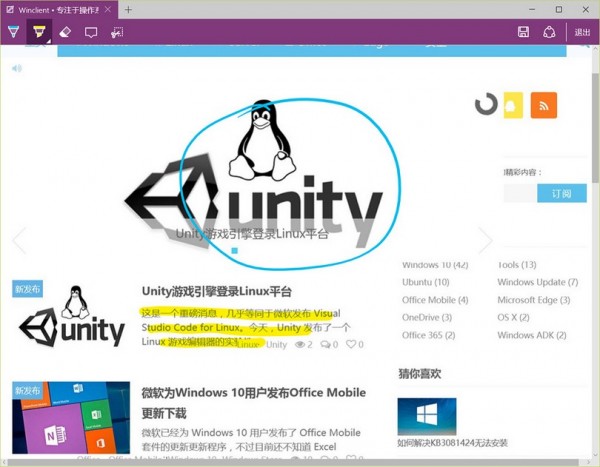Focus the subscription email input field

[520, 193]
